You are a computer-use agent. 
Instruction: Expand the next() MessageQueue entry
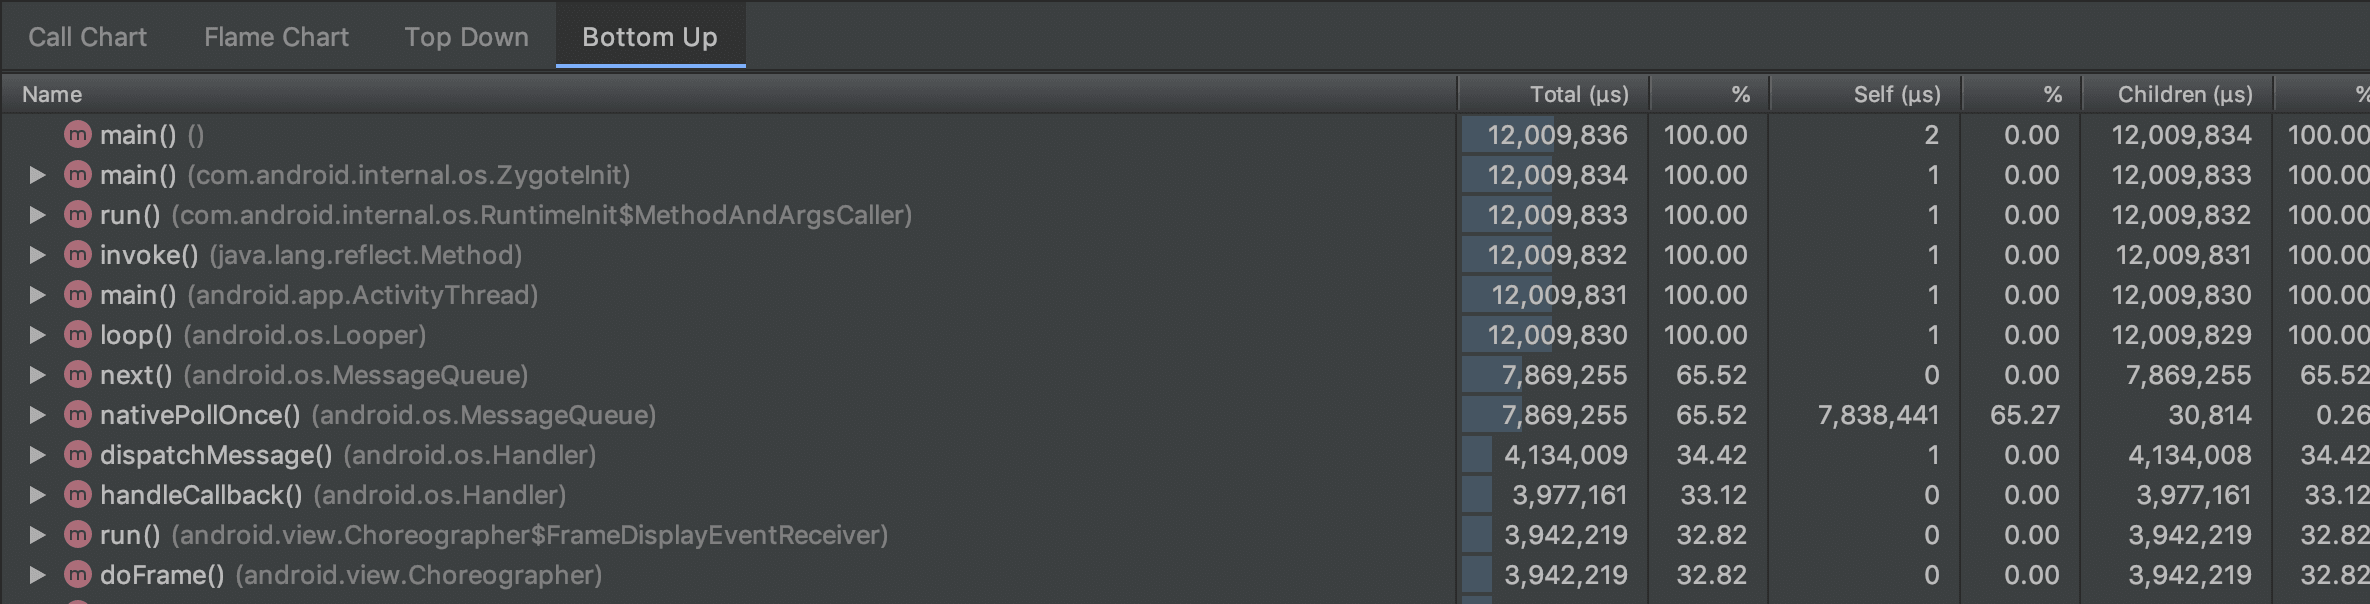pos(38,375)
